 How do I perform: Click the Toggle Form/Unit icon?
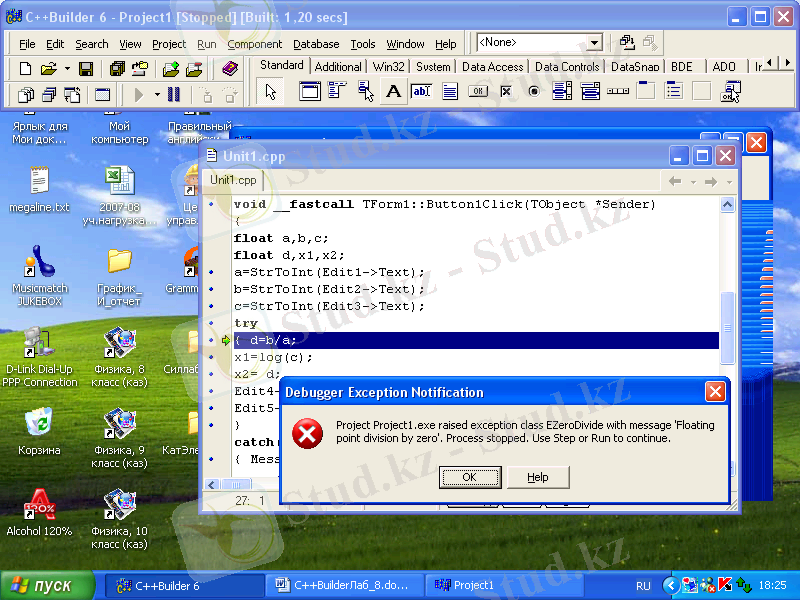pyautogui.click(x=72, y=95)
